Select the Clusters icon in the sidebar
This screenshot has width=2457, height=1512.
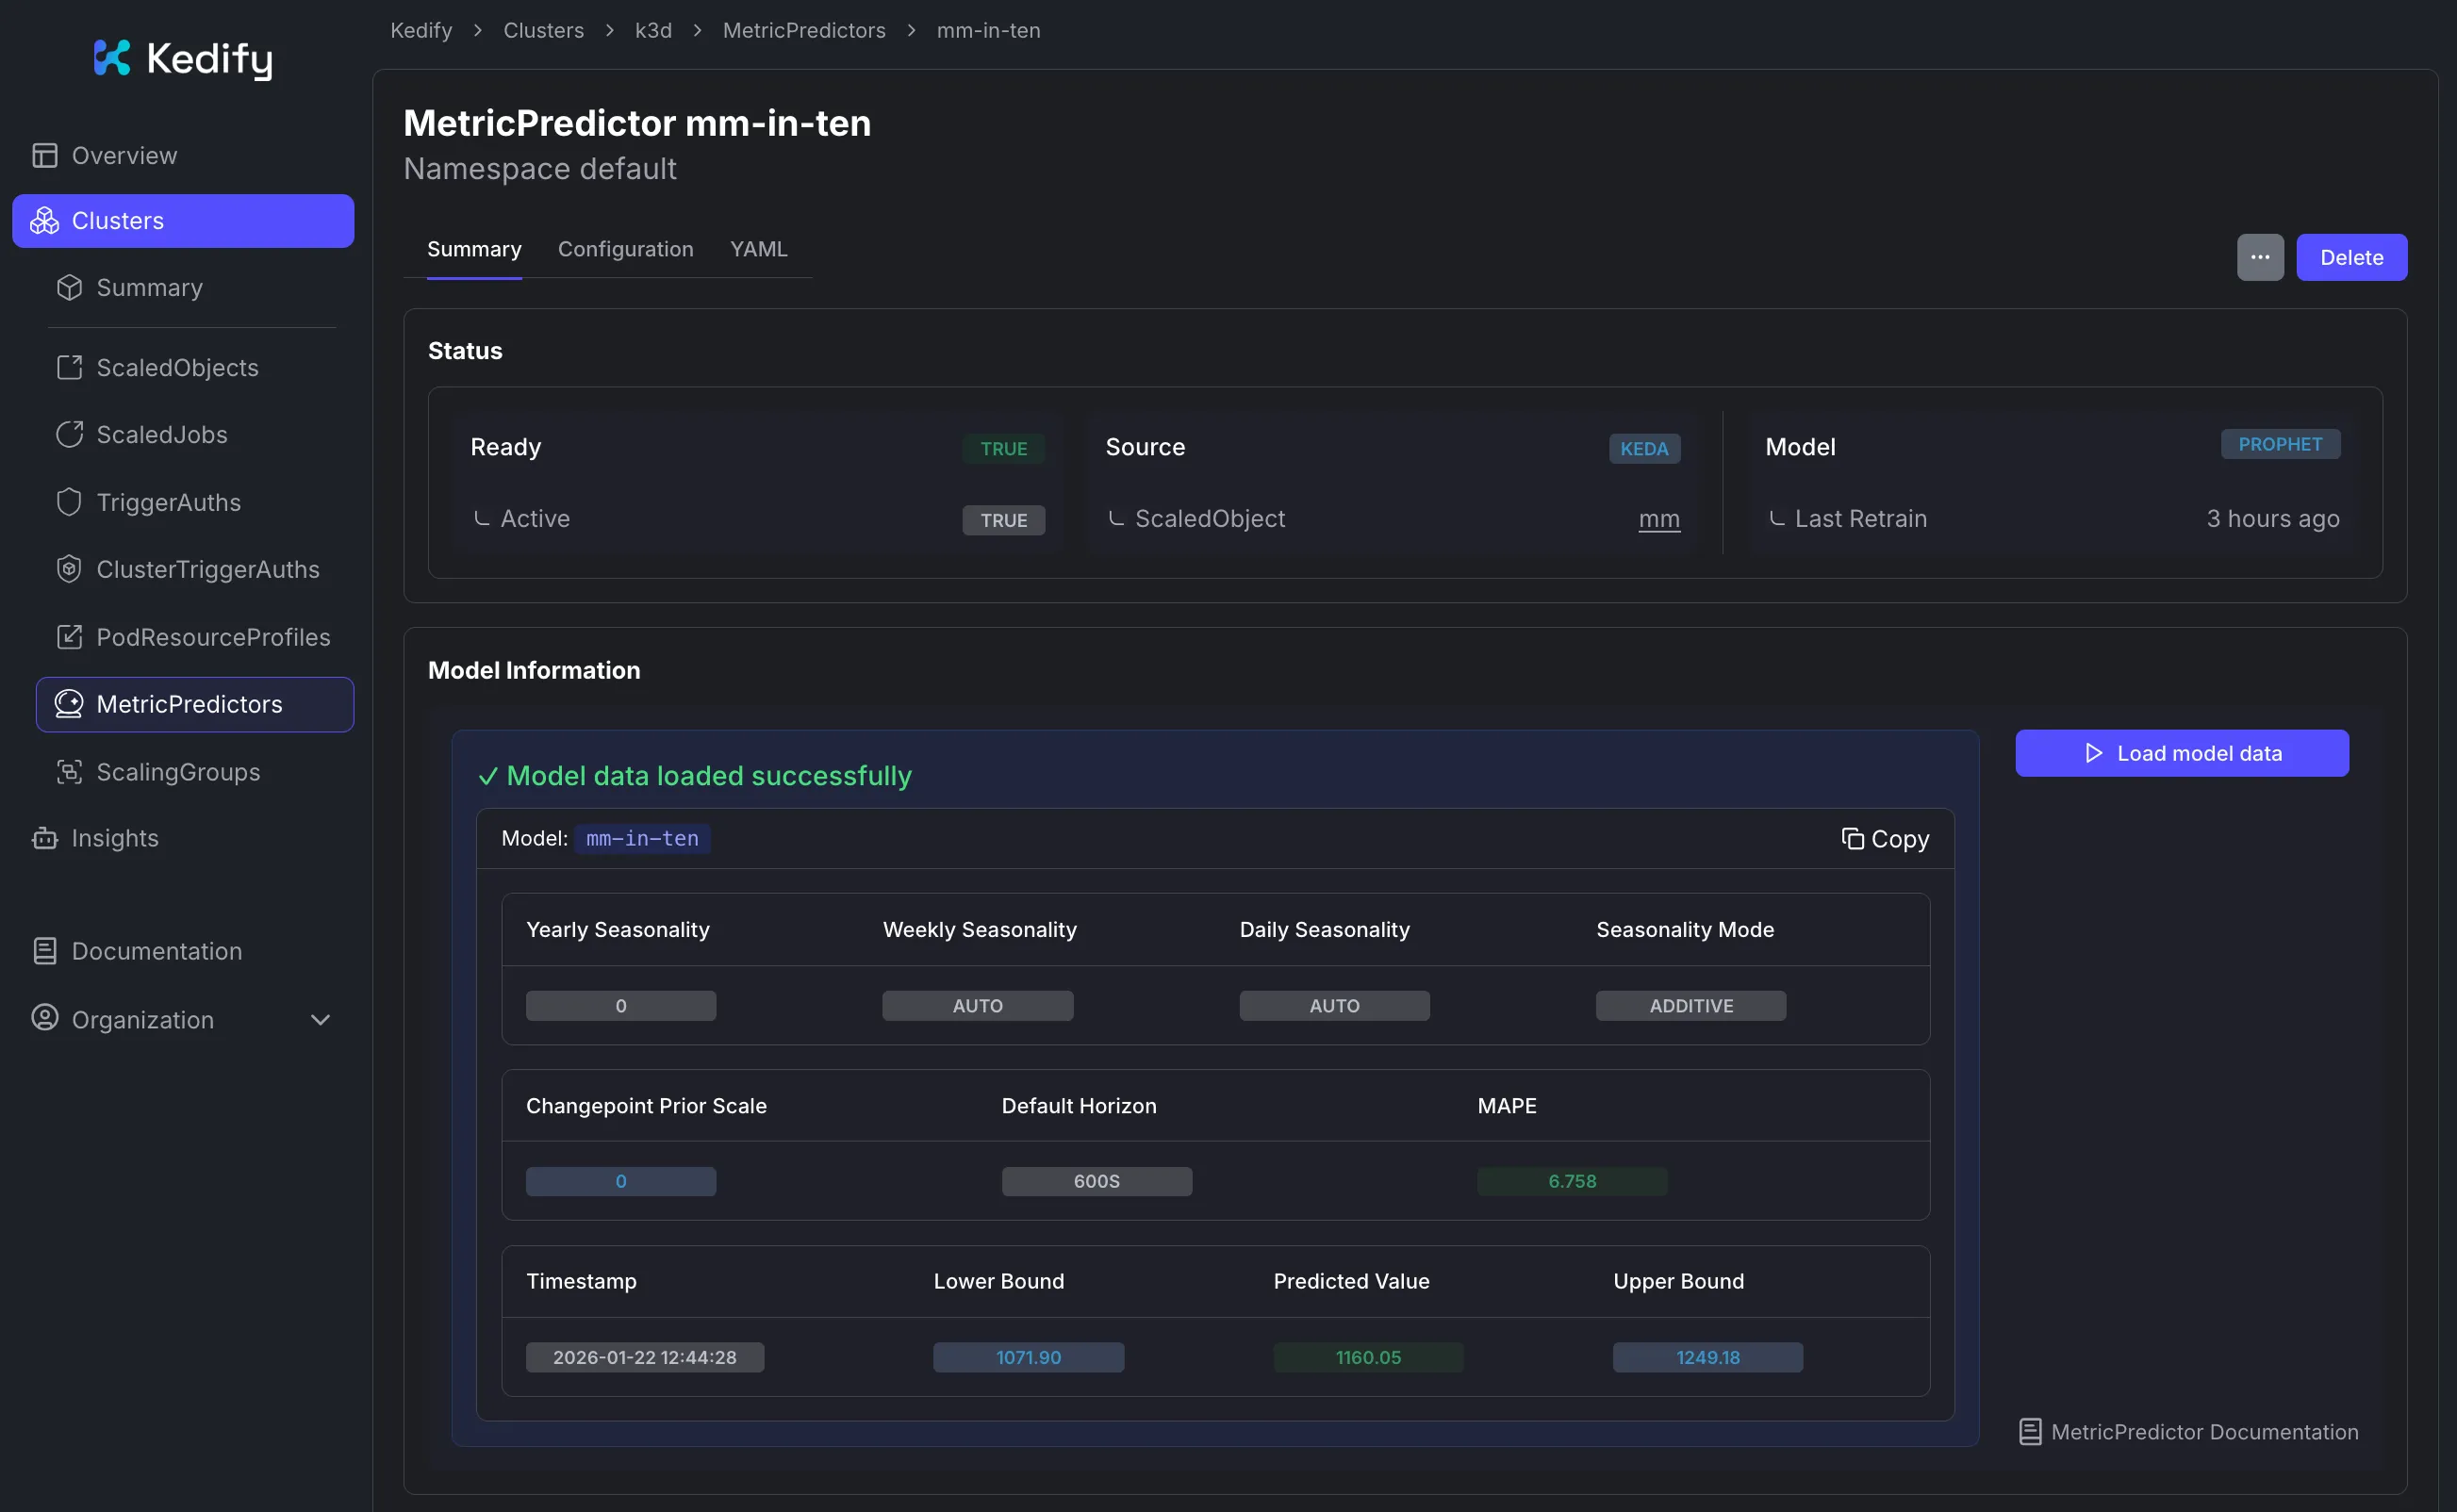coord(45,220)
